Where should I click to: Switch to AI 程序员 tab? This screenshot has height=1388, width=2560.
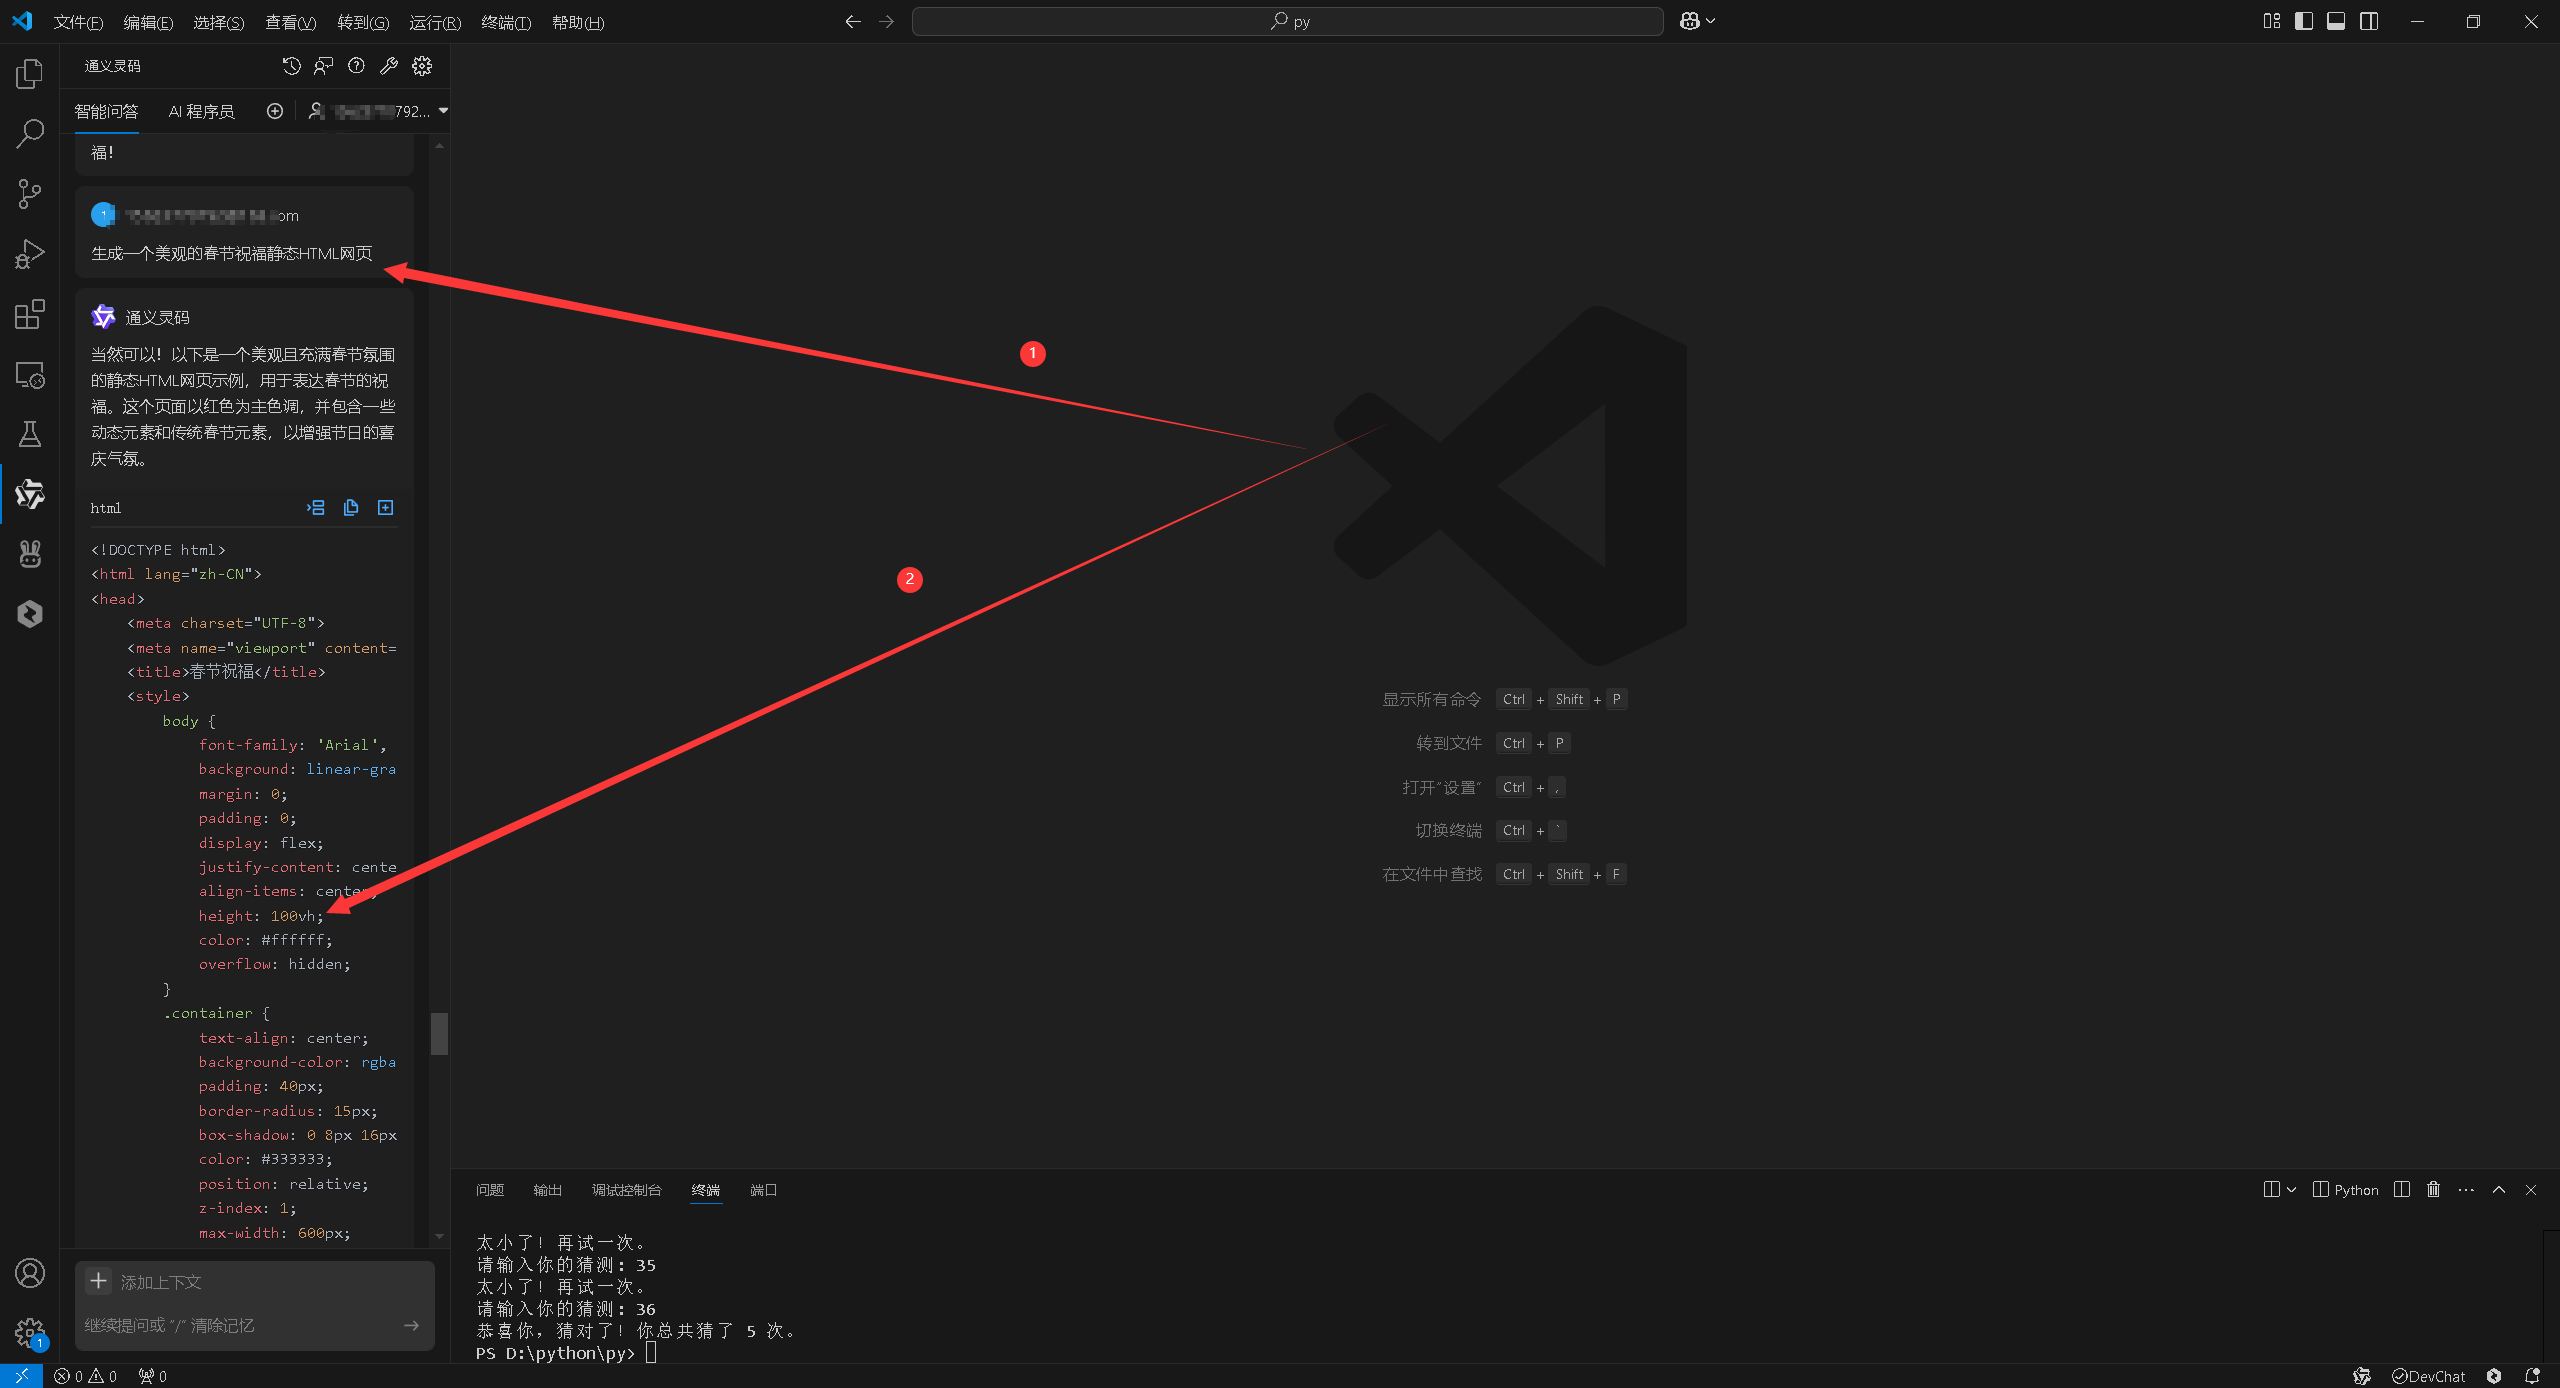click(x=201, y=111)
